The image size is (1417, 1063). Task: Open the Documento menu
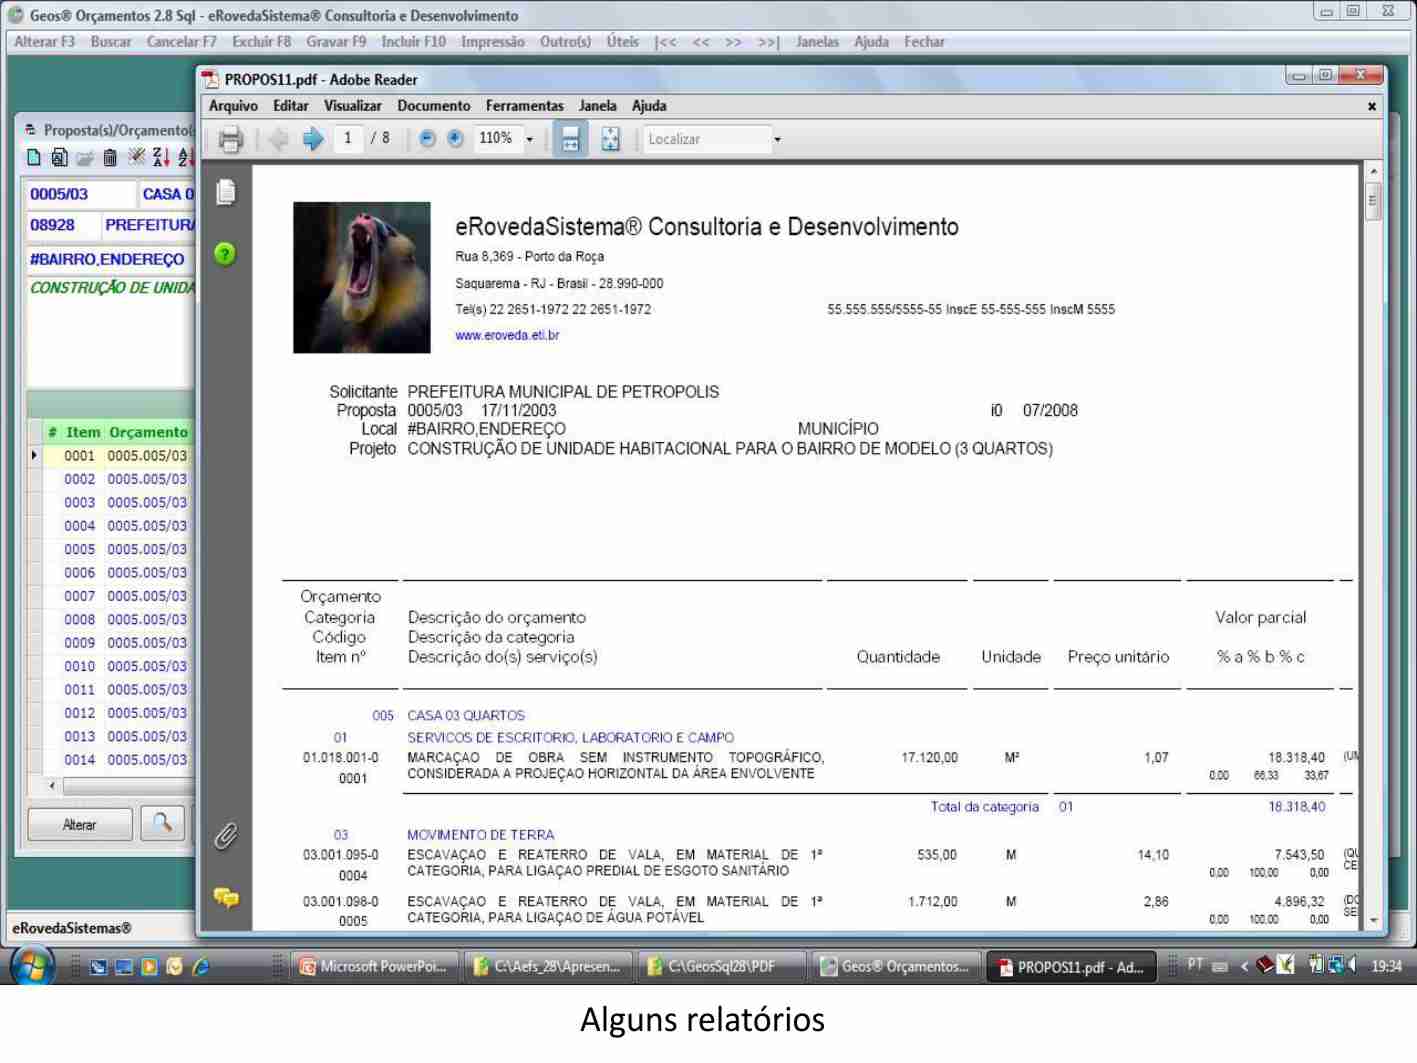[x=434, y=106]
